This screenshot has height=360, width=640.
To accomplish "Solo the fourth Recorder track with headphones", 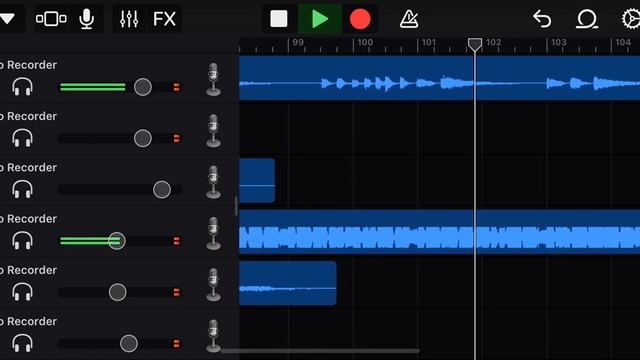I will (22, 240).
